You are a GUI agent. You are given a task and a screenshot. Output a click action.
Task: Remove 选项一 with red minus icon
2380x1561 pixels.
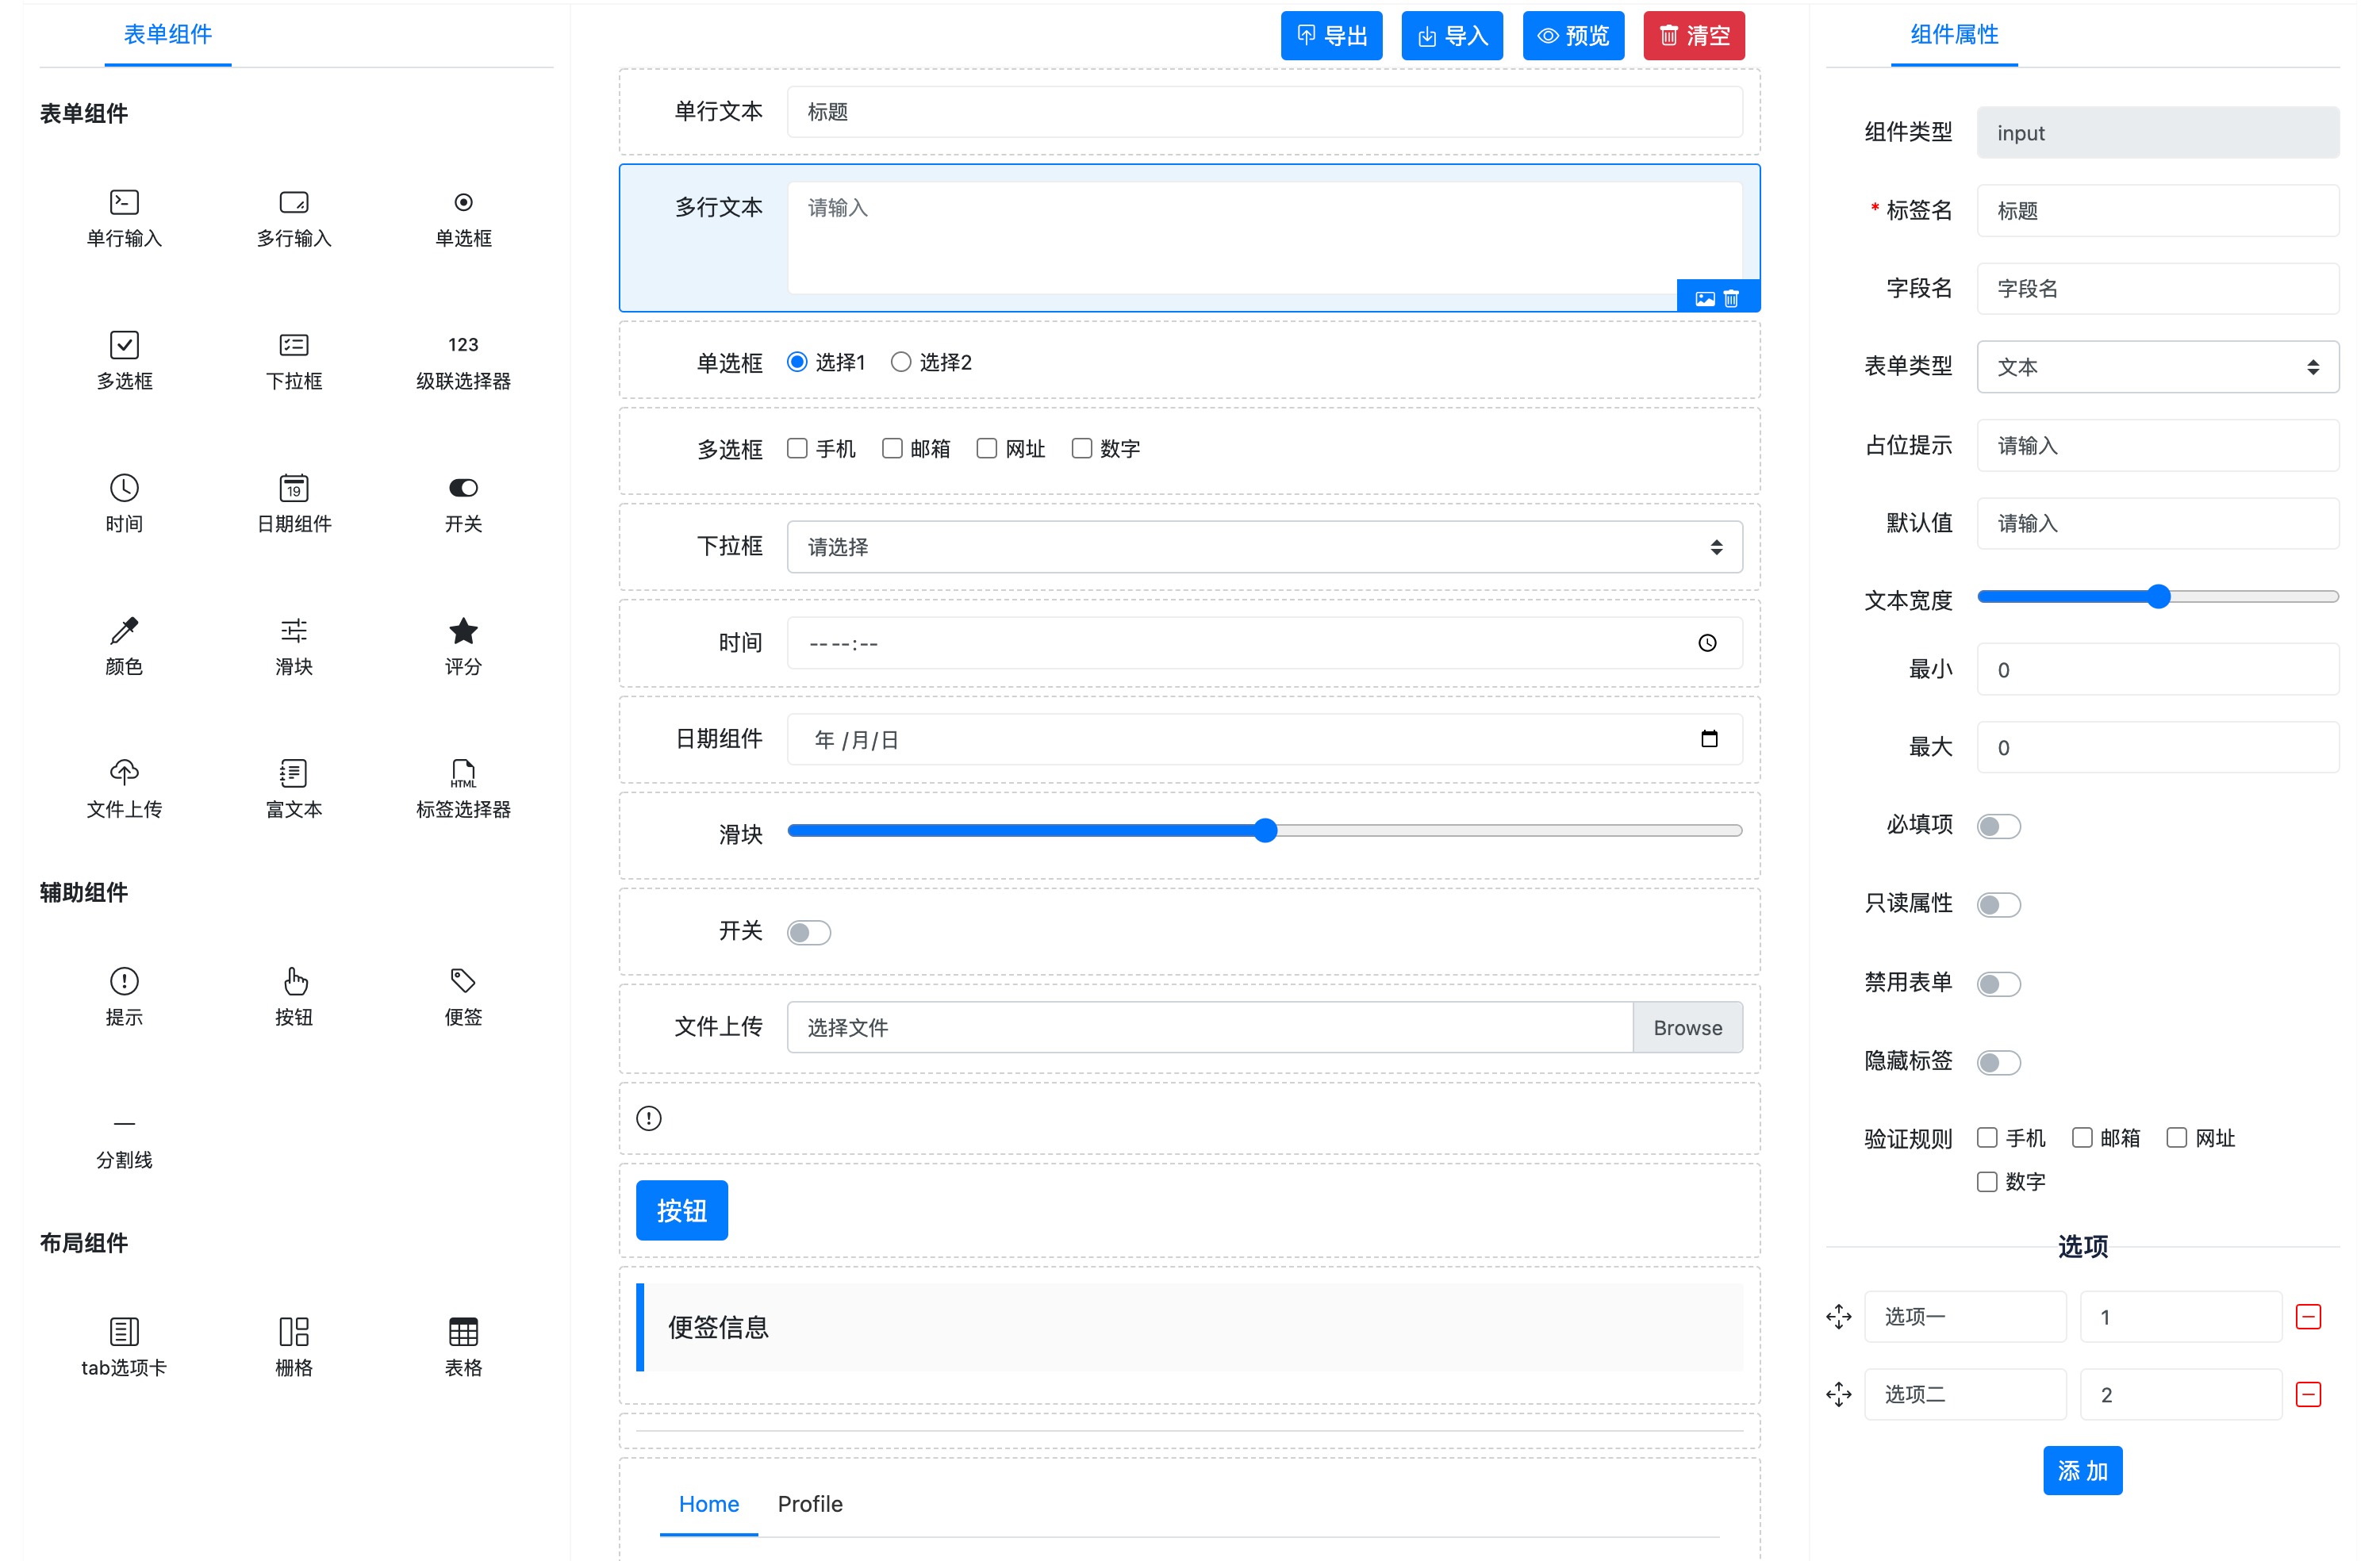(x=2308, y=1317)
